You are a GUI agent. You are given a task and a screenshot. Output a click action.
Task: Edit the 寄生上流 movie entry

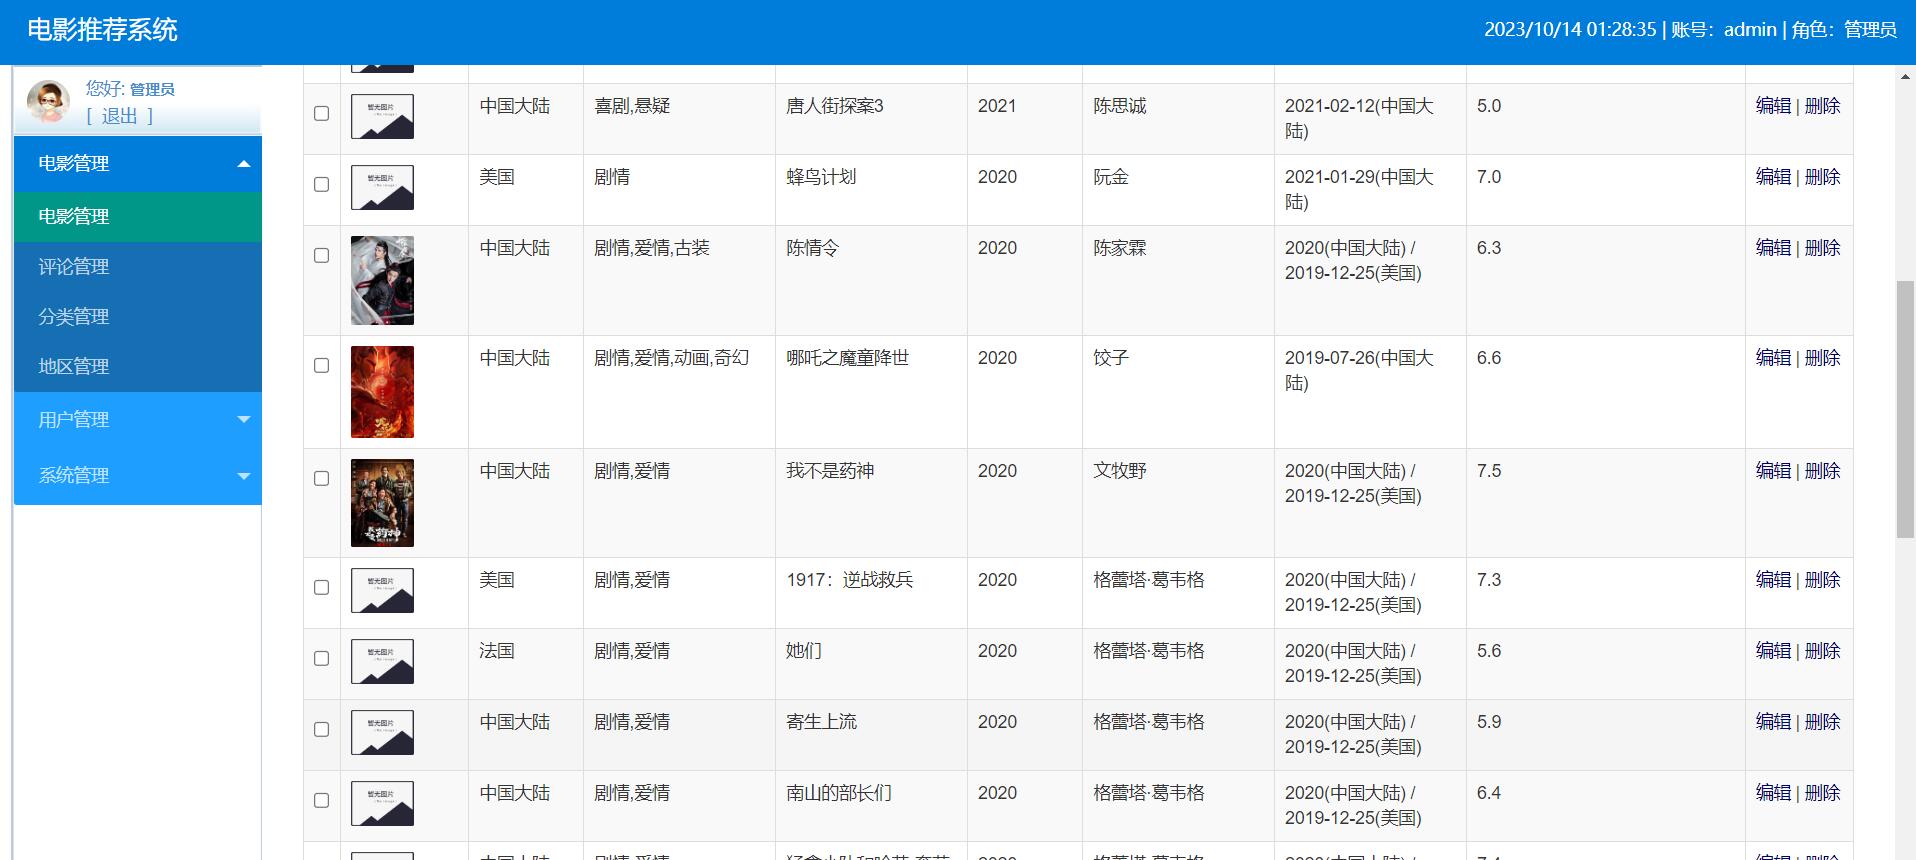click(x=1773, y=722)
